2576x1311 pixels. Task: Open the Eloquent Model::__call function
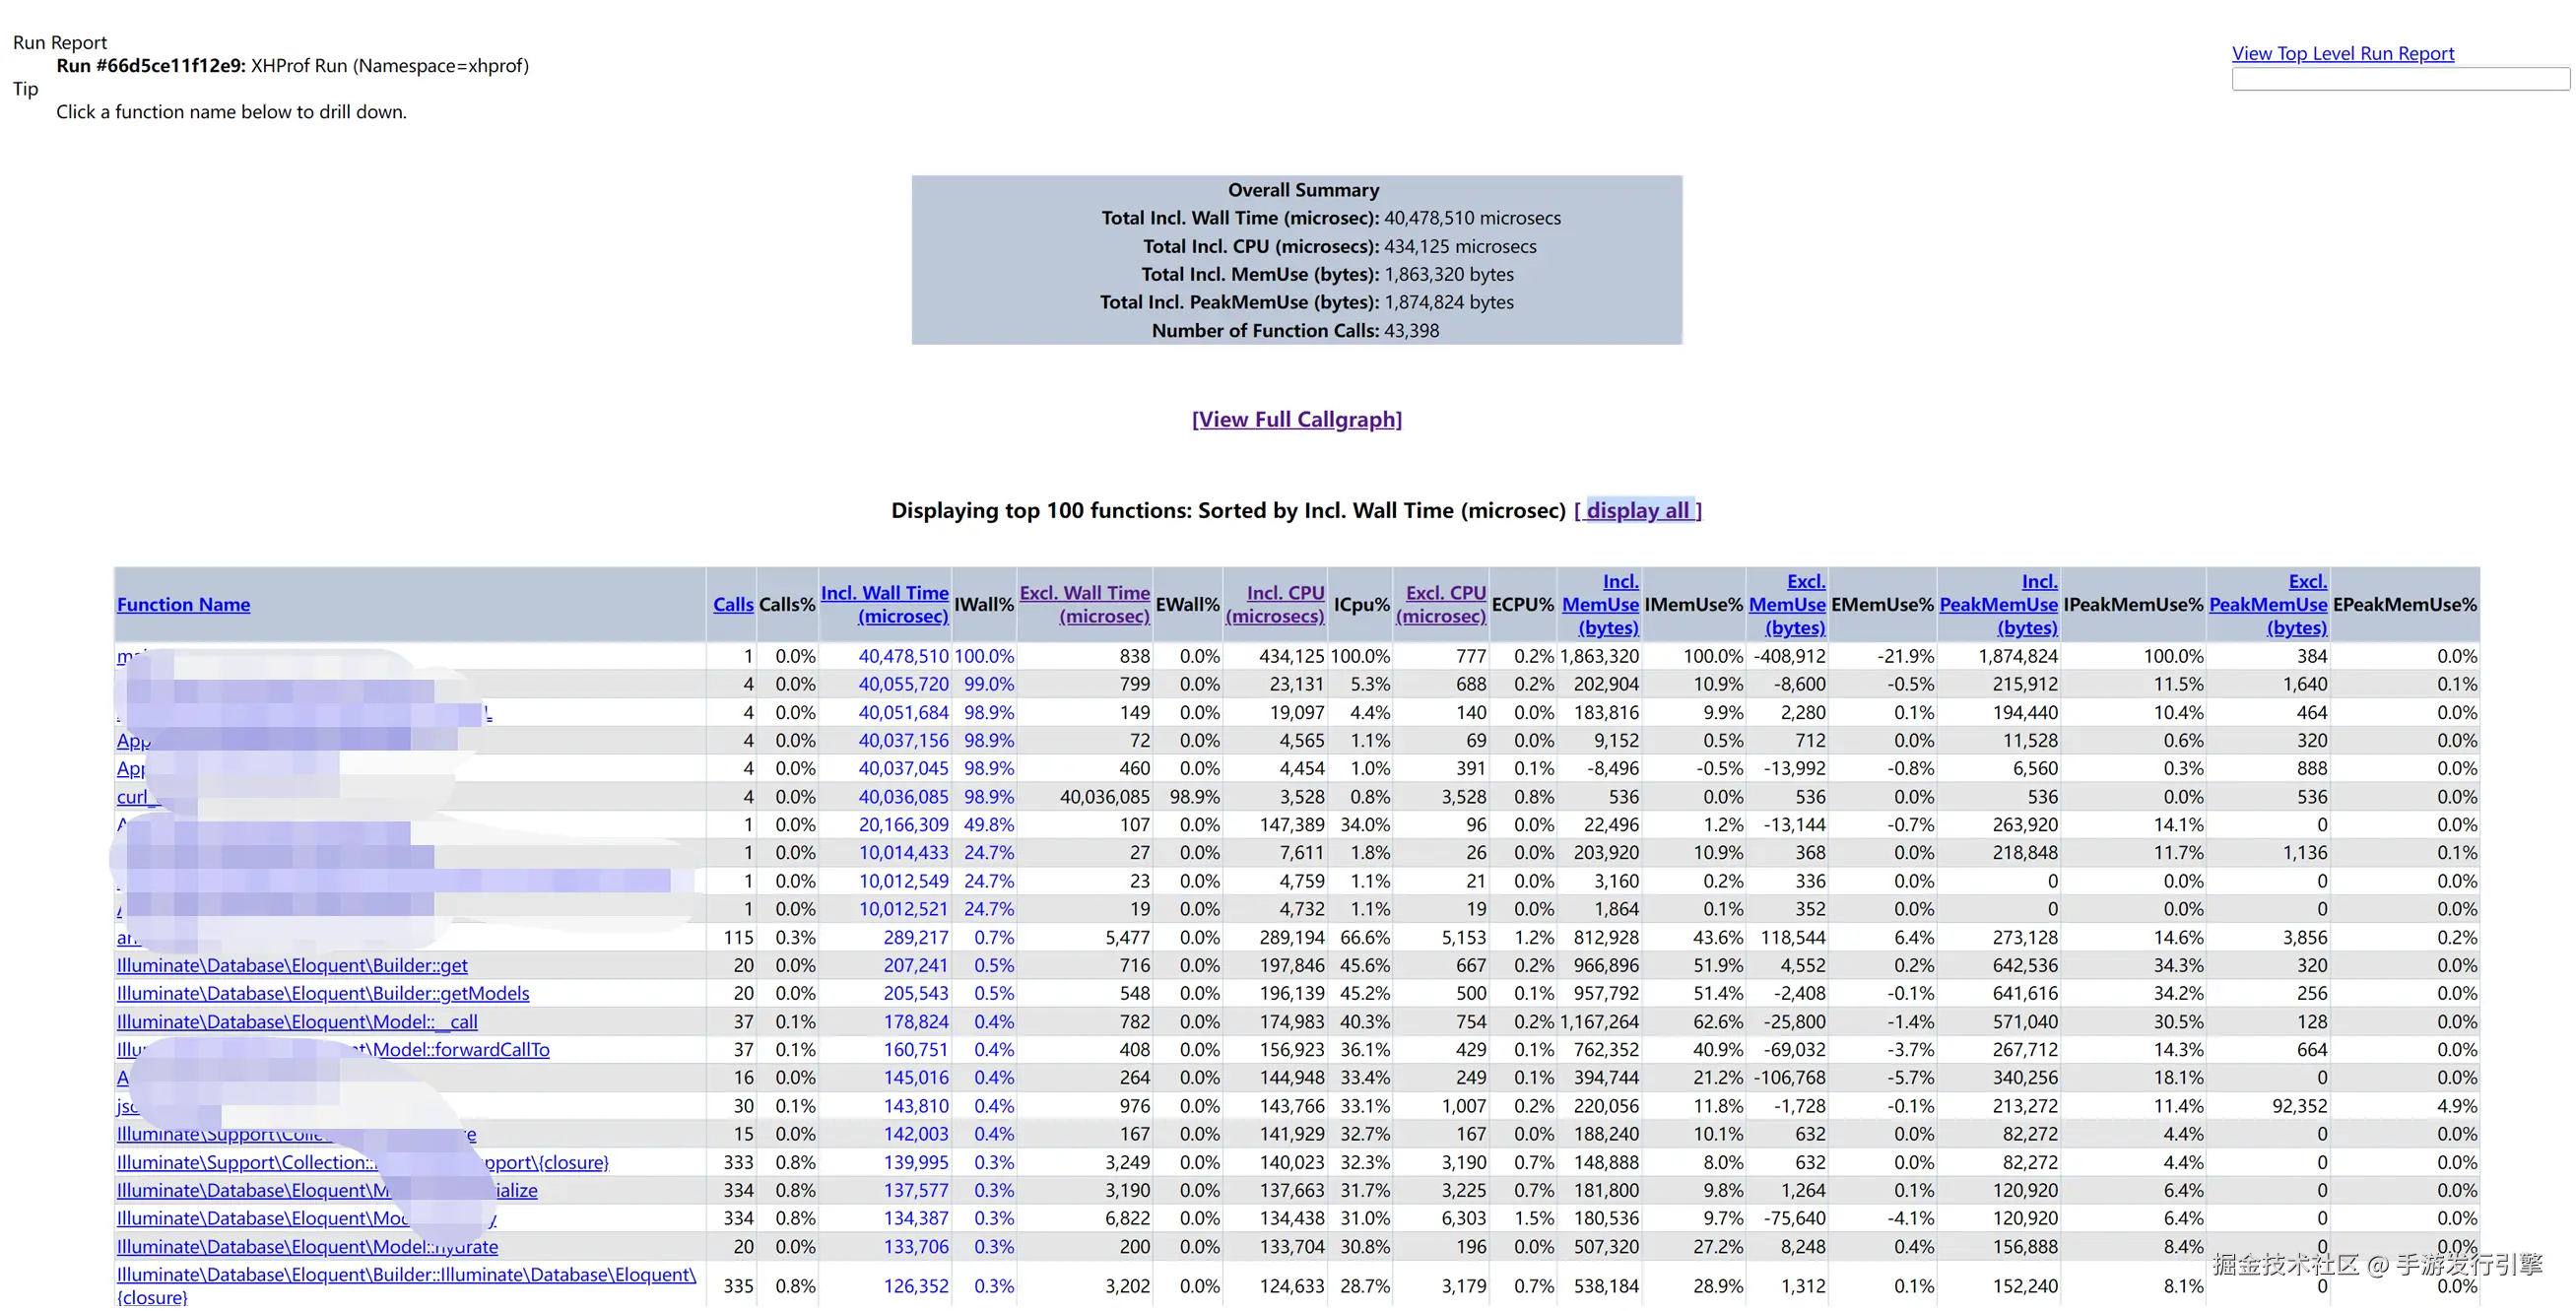click(297, 1021)
